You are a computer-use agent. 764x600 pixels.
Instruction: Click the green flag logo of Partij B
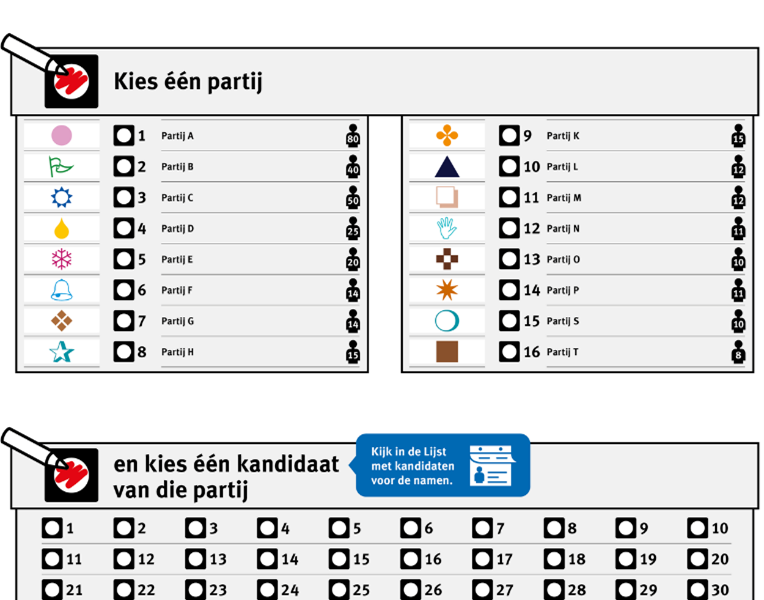[61, 167]
